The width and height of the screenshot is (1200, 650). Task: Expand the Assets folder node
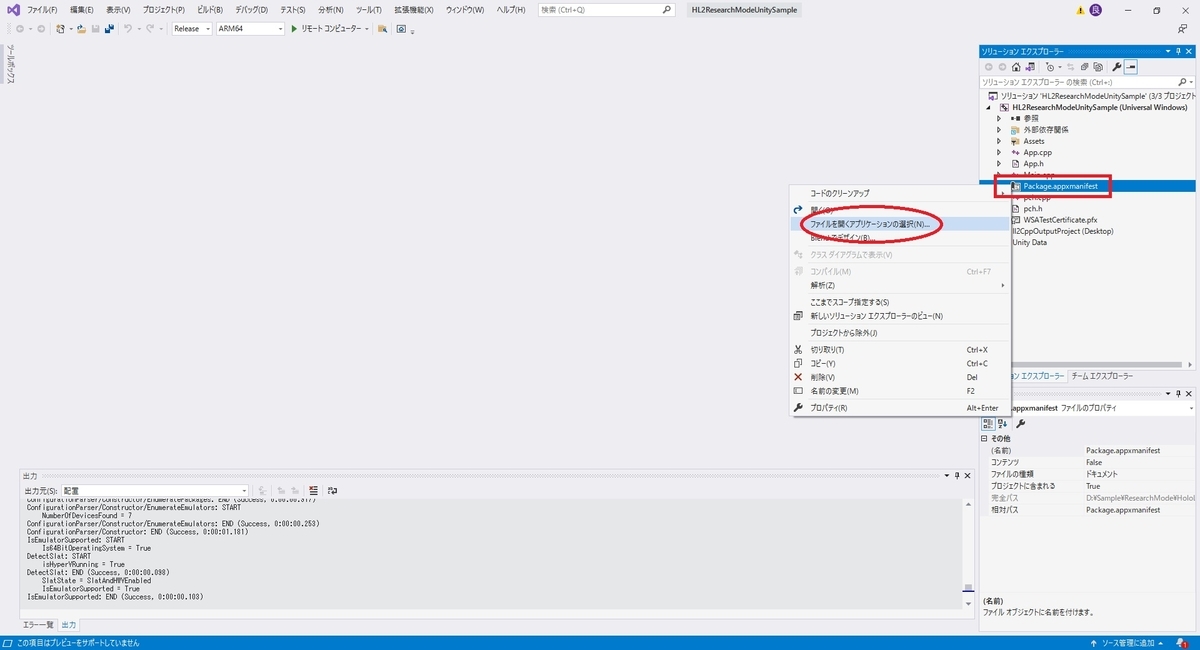[998, 141]
